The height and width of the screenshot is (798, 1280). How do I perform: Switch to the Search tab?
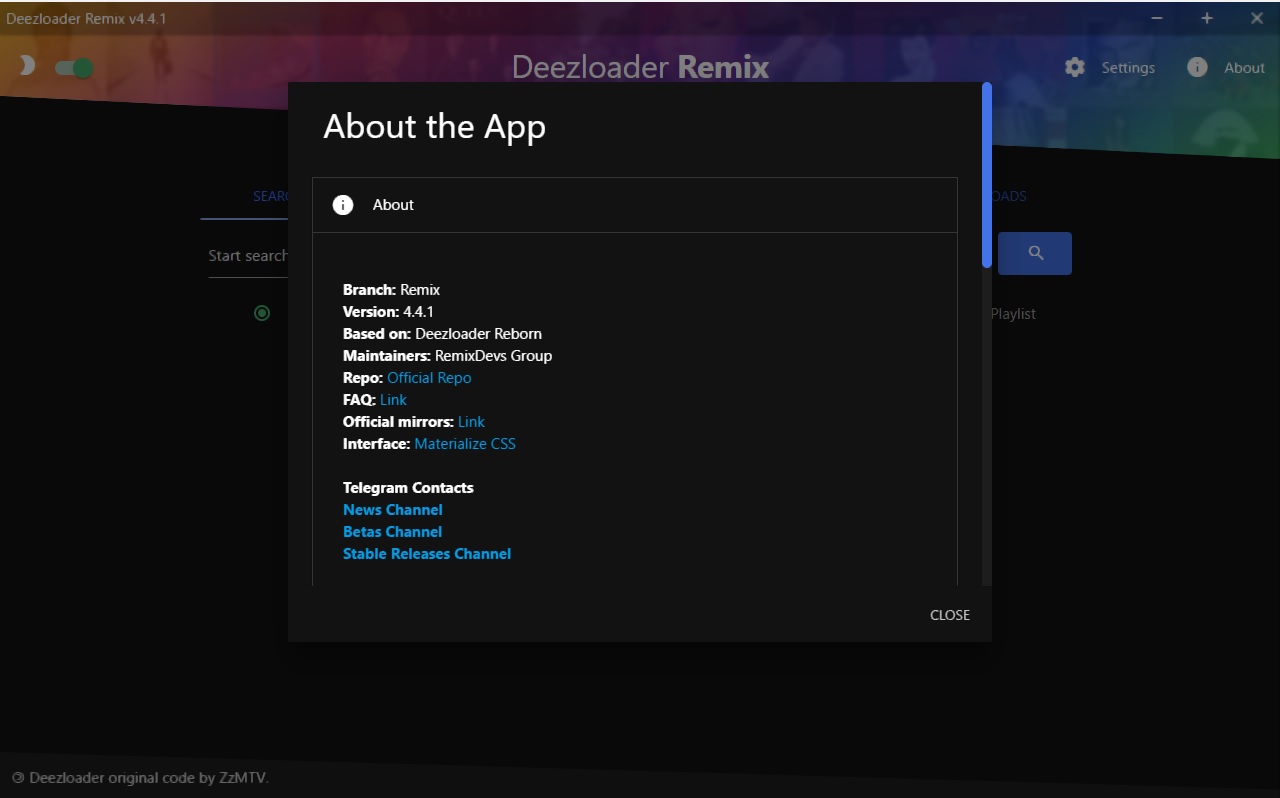[x=270, y=196]
